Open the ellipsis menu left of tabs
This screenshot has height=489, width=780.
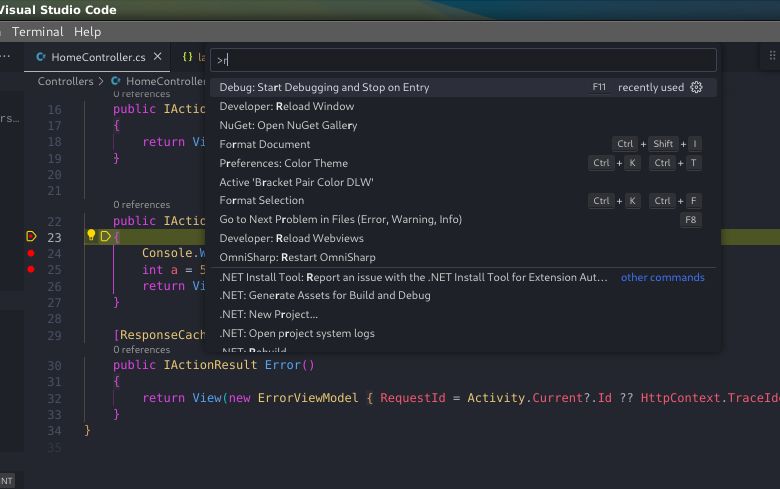[x=5, y=56]
